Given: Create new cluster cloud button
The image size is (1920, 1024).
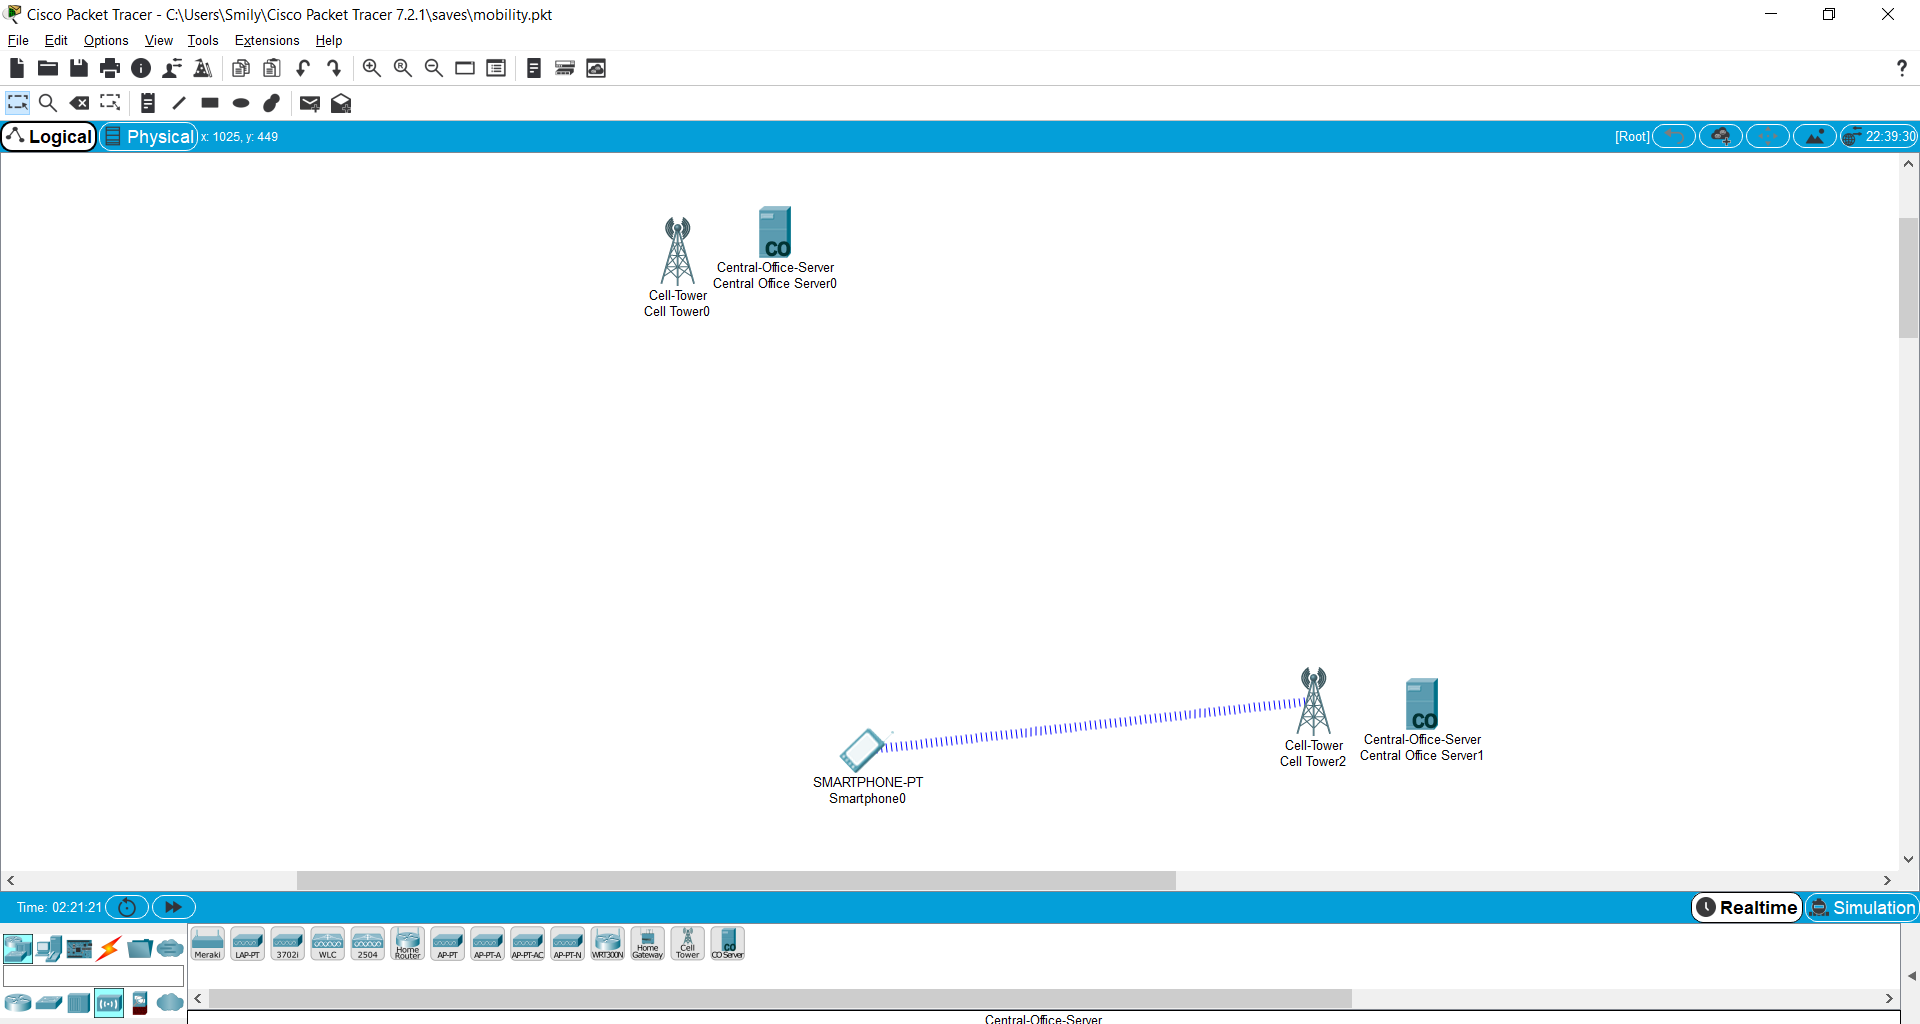Looking at the screenshot, I should point(1721,136).
